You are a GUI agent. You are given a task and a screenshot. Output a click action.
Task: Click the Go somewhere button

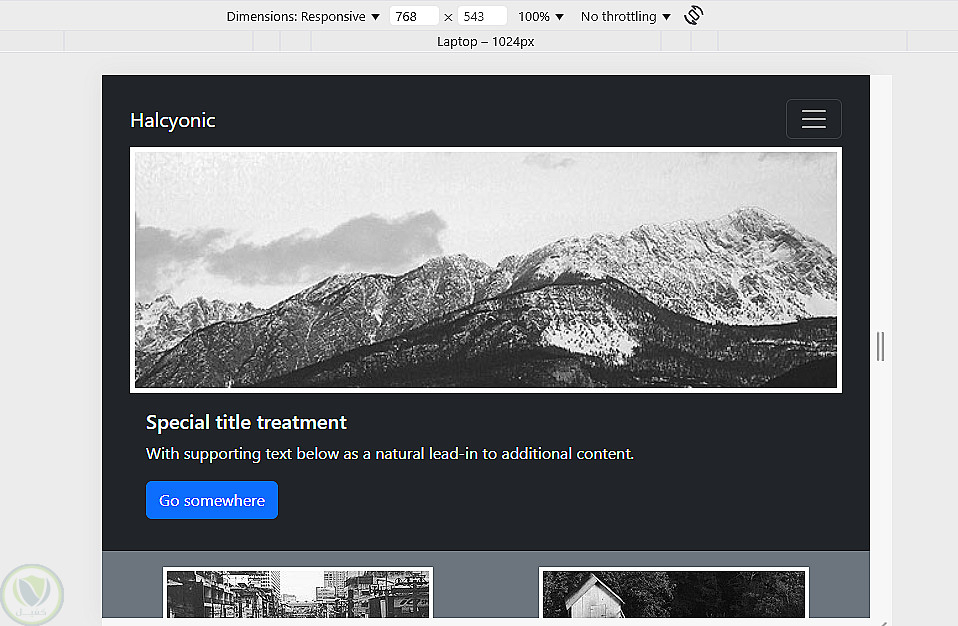pyautogui.click(x=212, y=500)
